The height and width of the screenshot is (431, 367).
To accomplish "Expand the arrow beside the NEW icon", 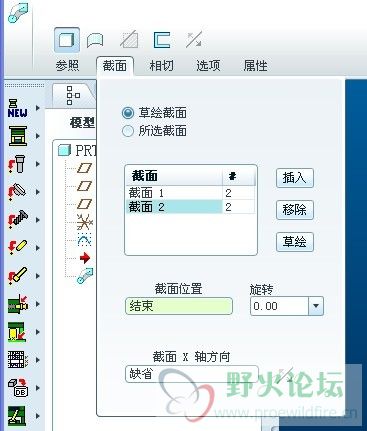I will coord(38,108).
